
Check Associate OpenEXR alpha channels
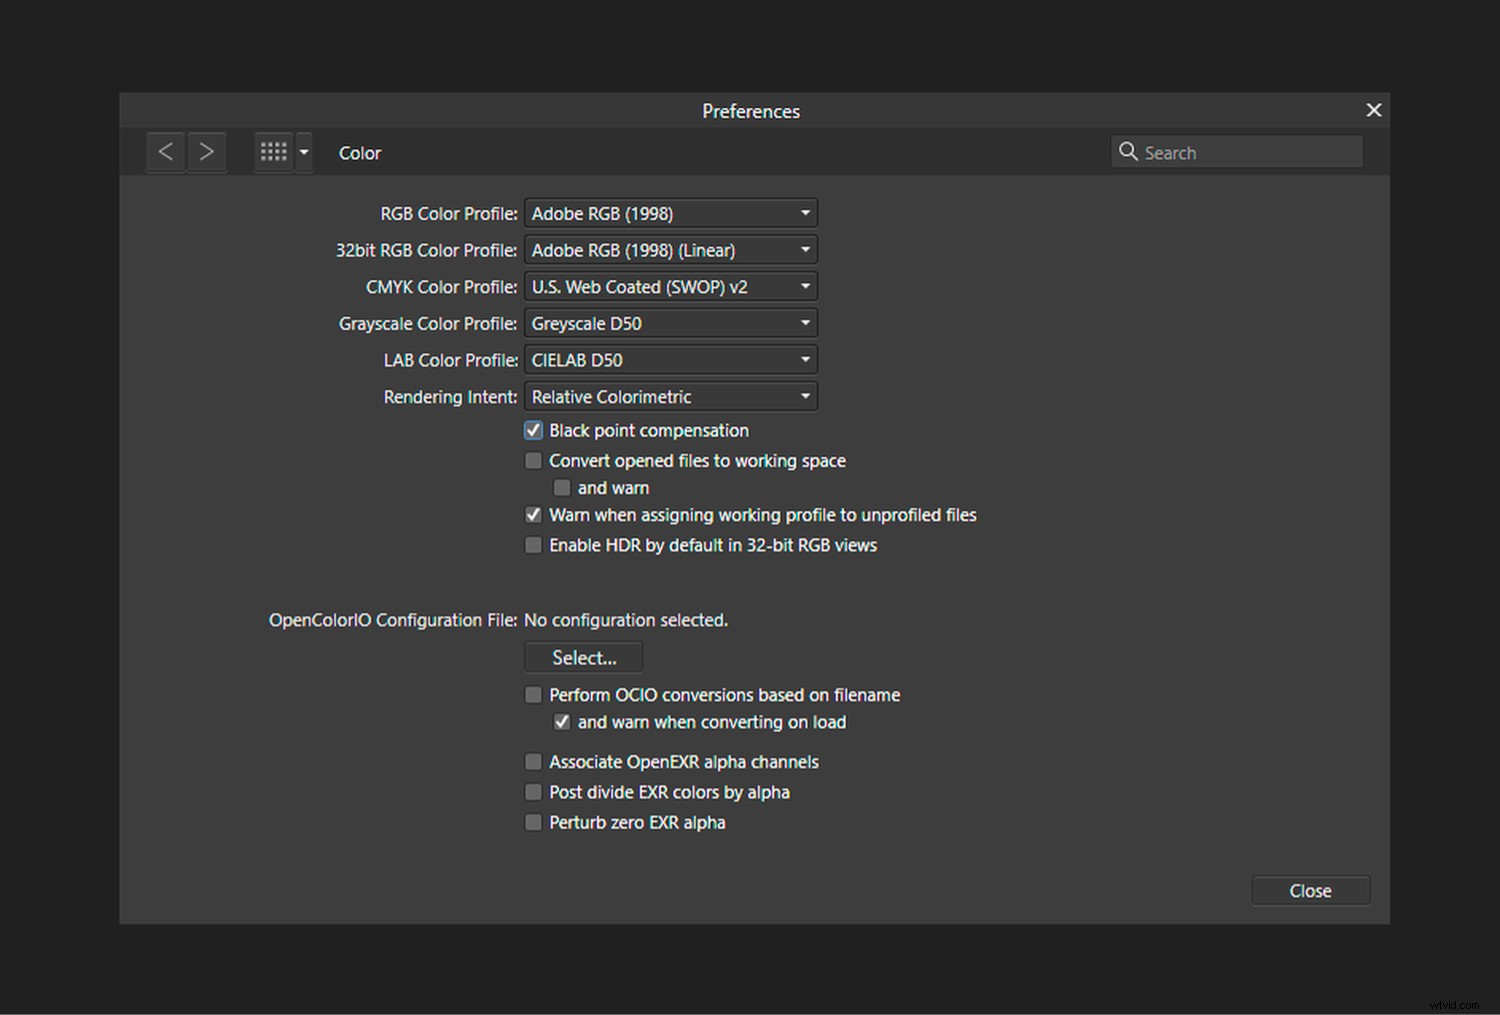(533, 761)
